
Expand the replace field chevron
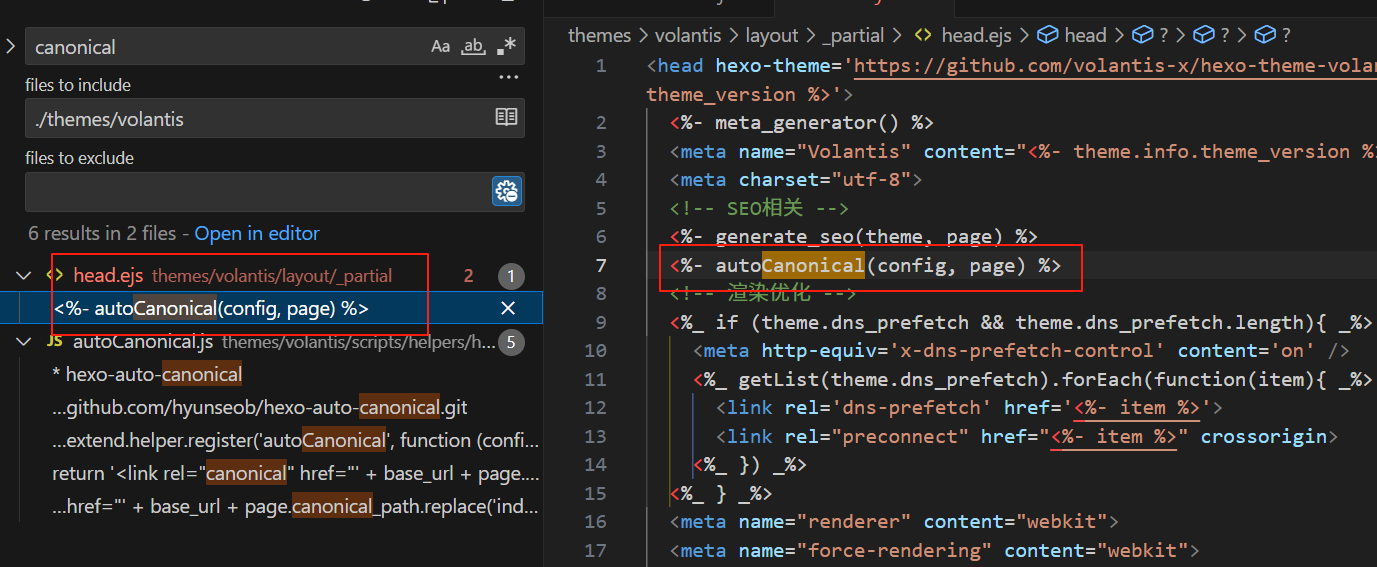click(10, 46)
